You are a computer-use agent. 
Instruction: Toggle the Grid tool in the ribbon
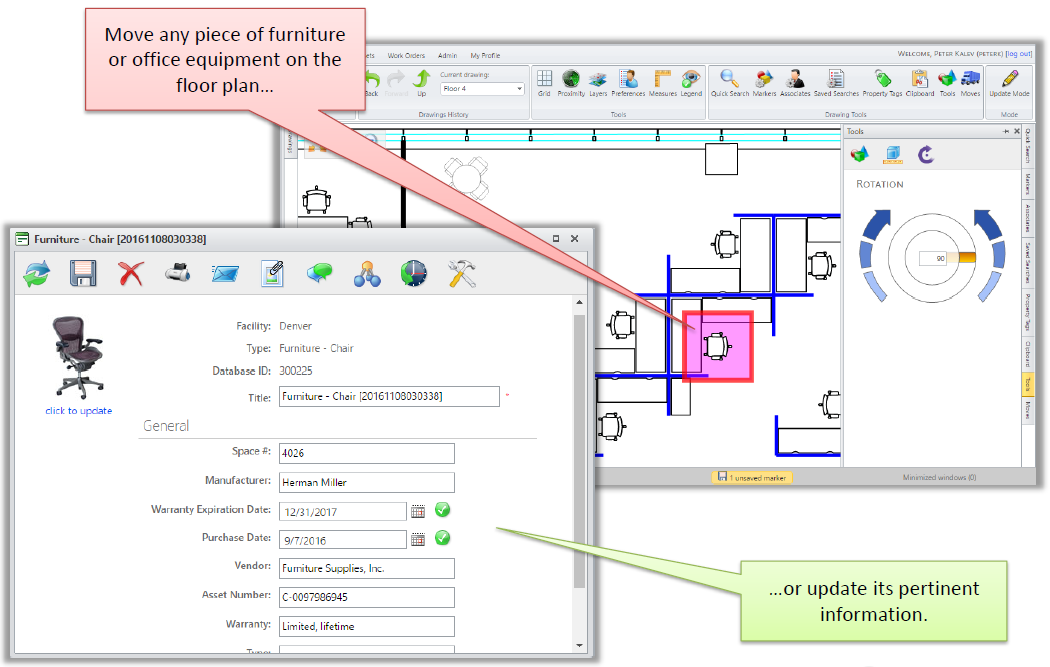click(x=544, y=83)
